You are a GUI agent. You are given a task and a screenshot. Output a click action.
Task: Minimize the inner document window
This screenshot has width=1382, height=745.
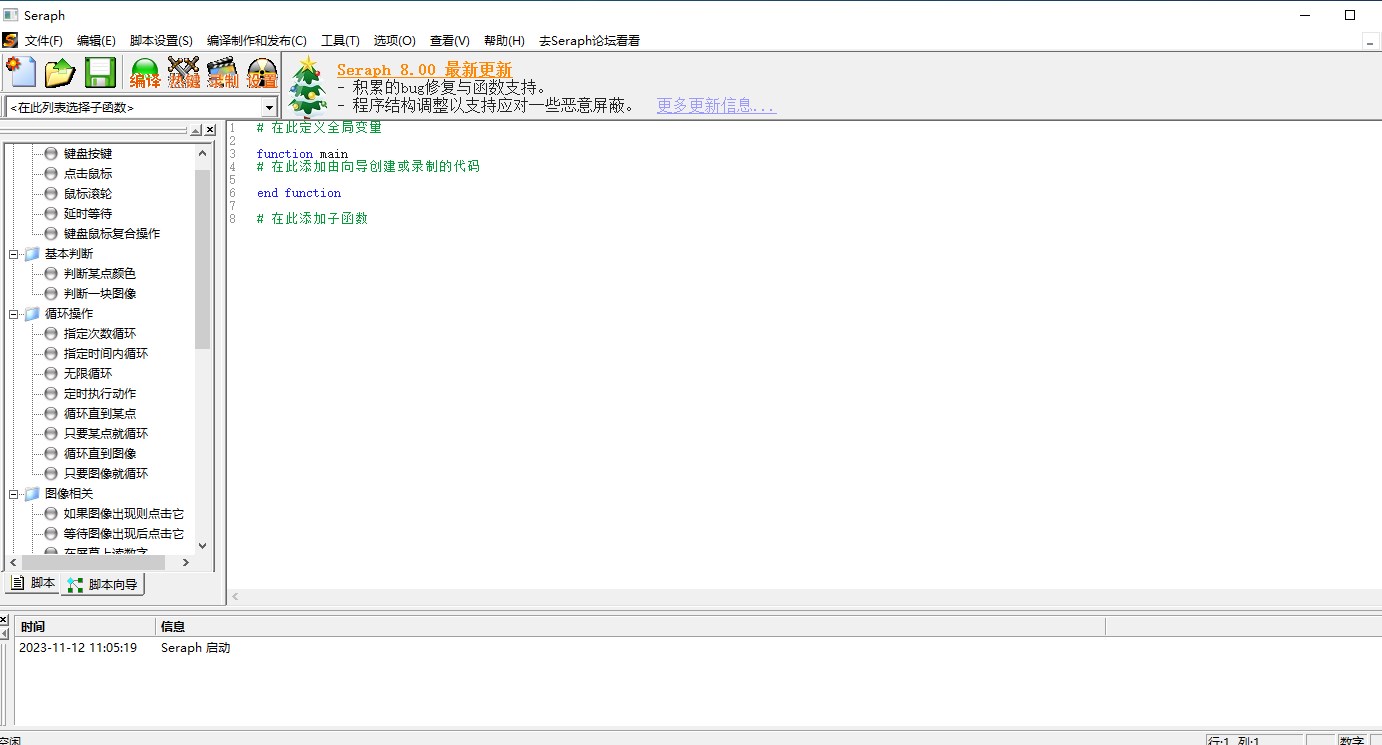1370,42
